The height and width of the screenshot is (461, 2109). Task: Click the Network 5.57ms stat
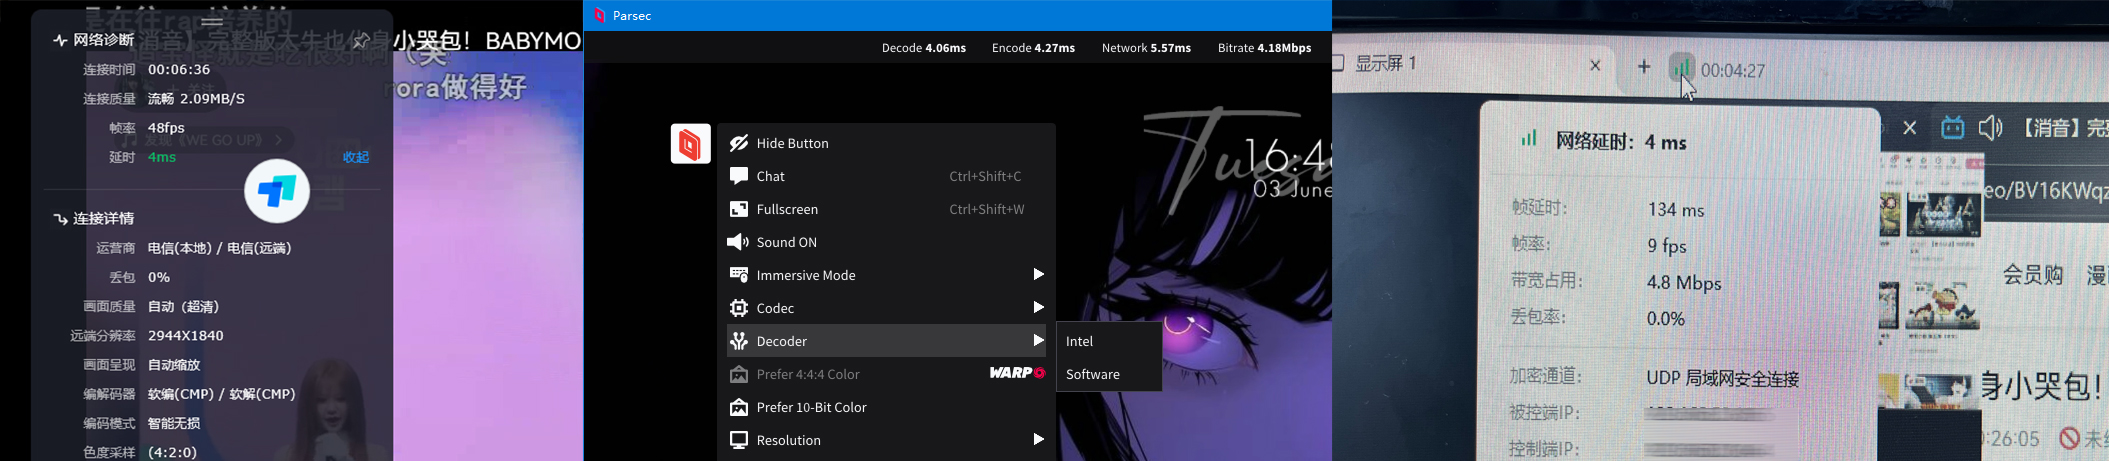[x=1146, y=48]
